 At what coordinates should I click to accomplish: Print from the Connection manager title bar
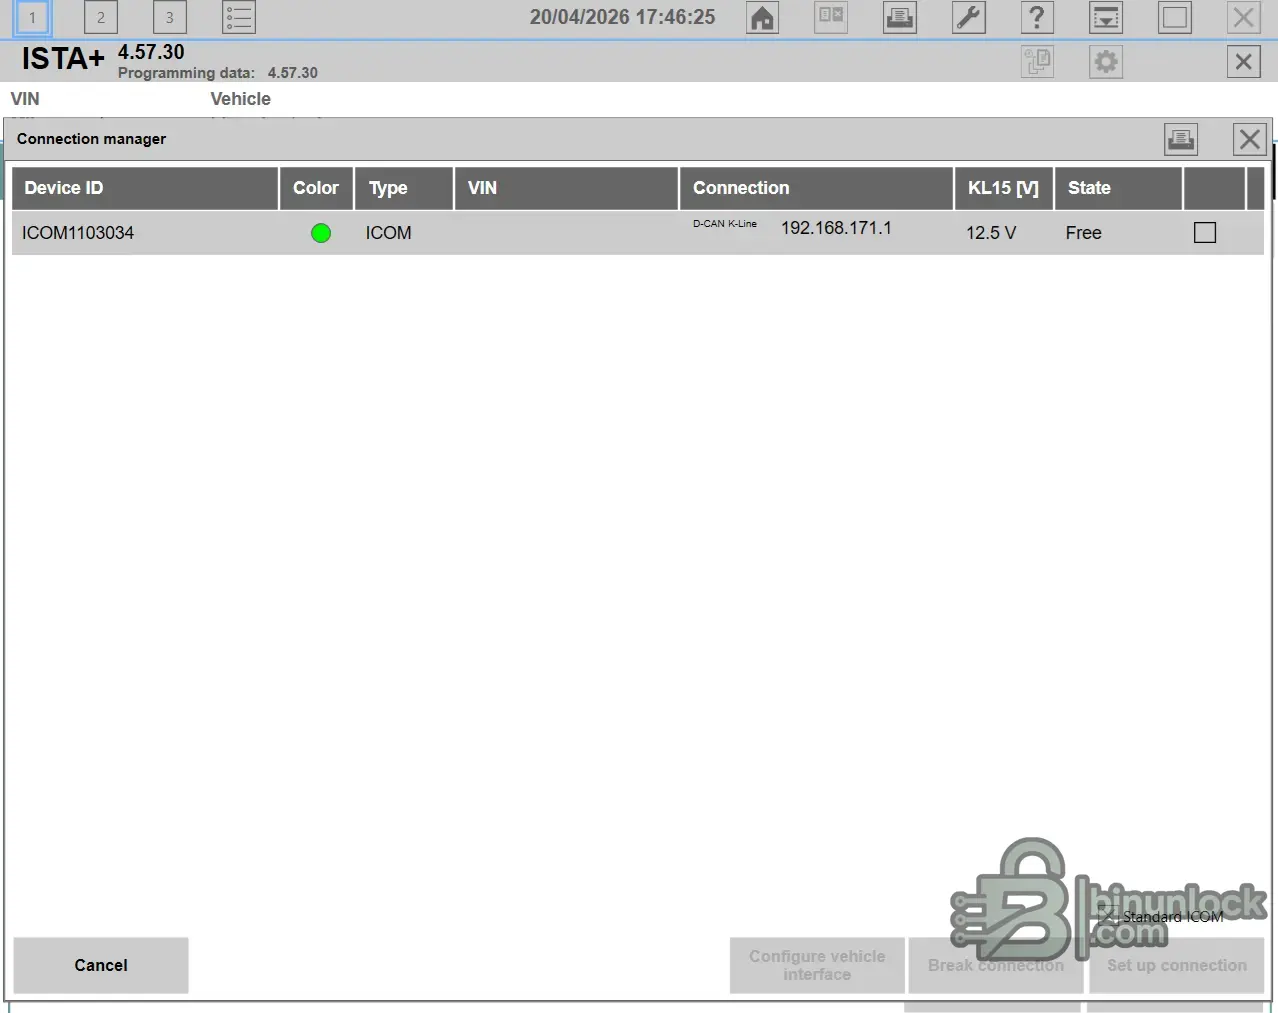point(1180,139)
